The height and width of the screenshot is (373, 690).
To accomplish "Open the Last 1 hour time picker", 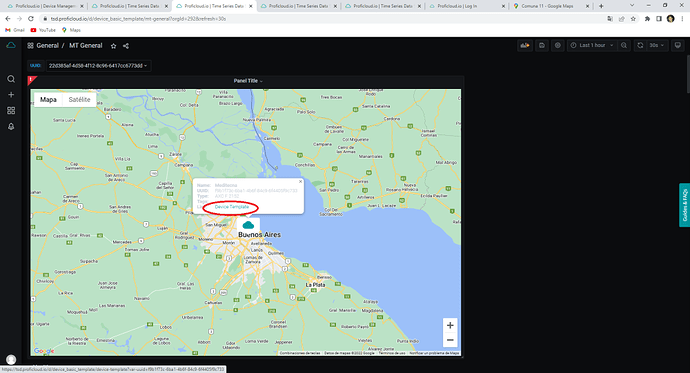I will tap(592, 45).
